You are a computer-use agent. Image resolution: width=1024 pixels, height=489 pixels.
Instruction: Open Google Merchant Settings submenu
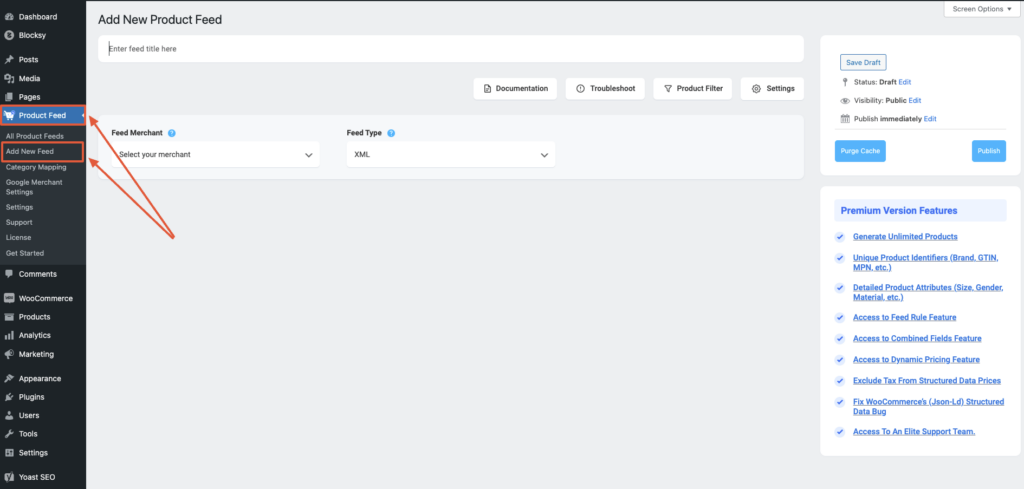tap(34, 187)
